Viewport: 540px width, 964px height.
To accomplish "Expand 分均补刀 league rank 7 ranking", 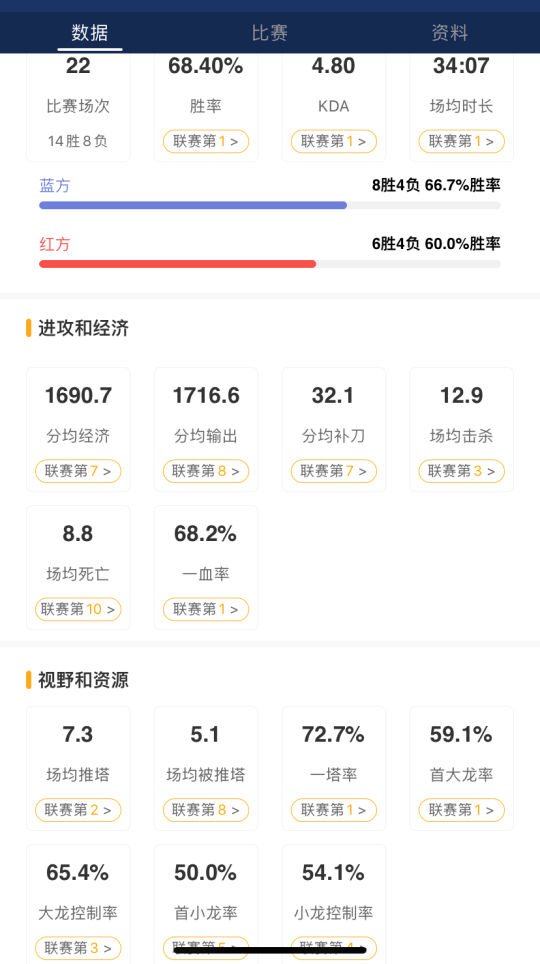I will pos(334,472).
